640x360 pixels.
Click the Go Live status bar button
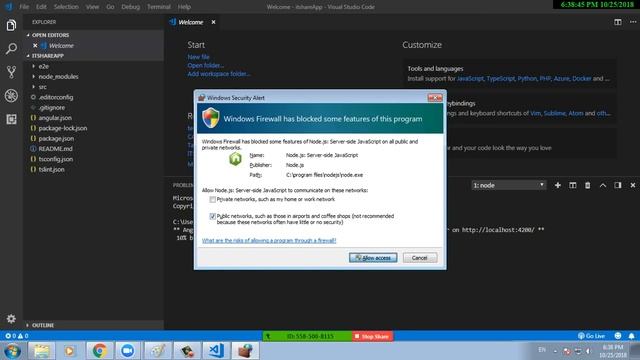(591, 336)
